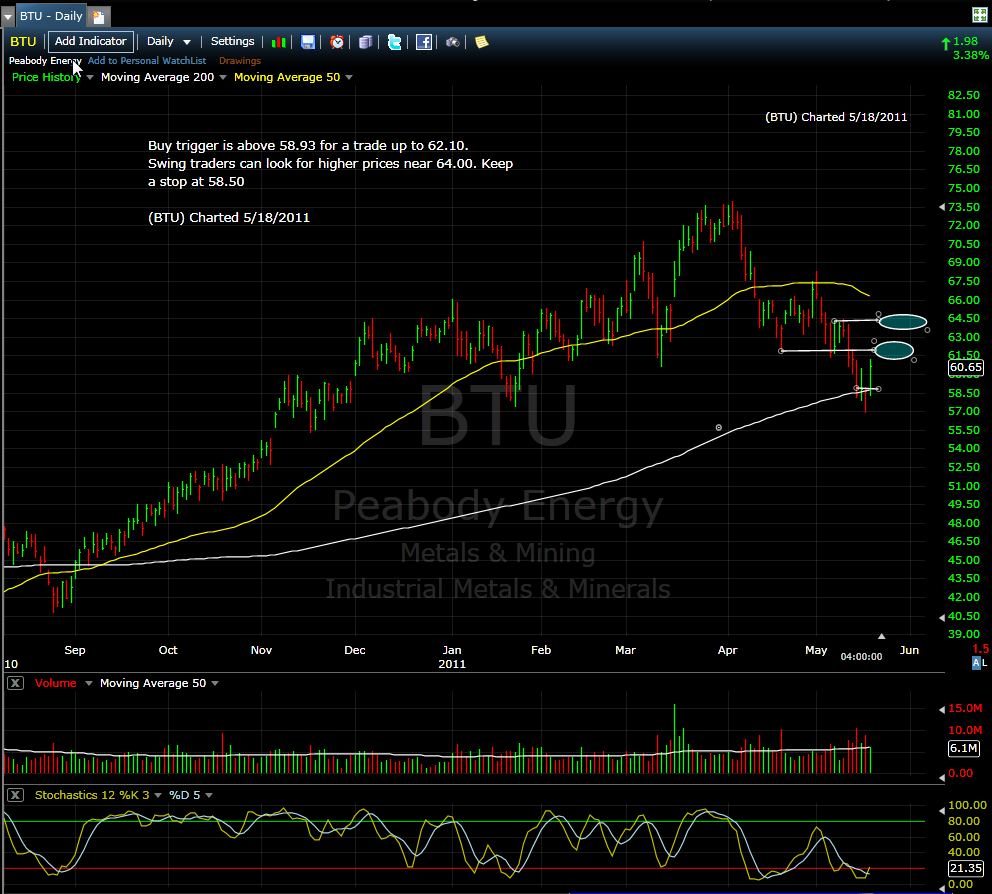
Task: Expand the Price History dropdown arrow
Action: click(x=90, y=77)
